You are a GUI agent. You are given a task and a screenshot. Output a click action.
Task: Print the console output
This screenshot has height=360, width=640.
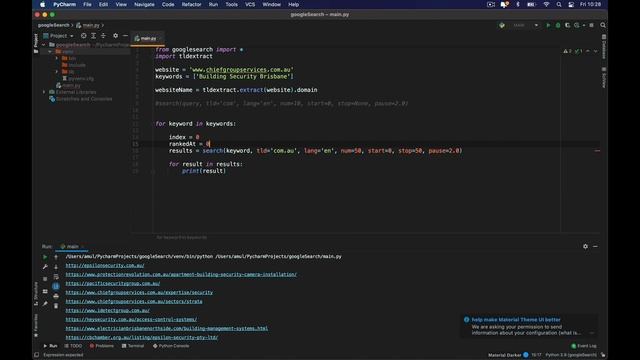tap(56, 296)
